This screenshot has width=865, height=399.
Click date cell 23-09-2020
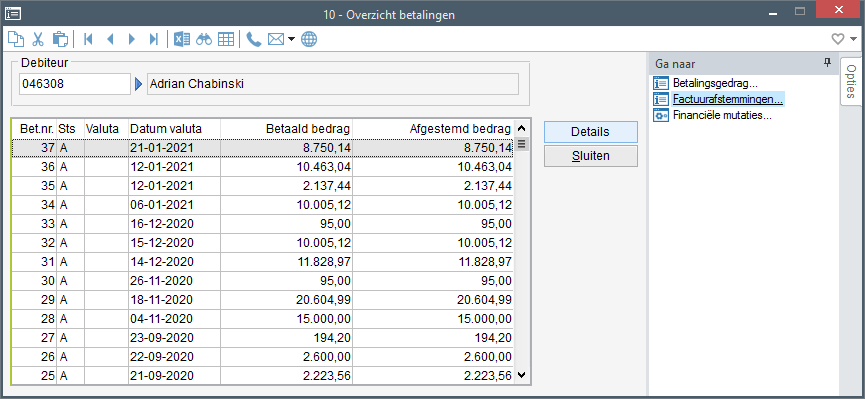pos(174,338)
